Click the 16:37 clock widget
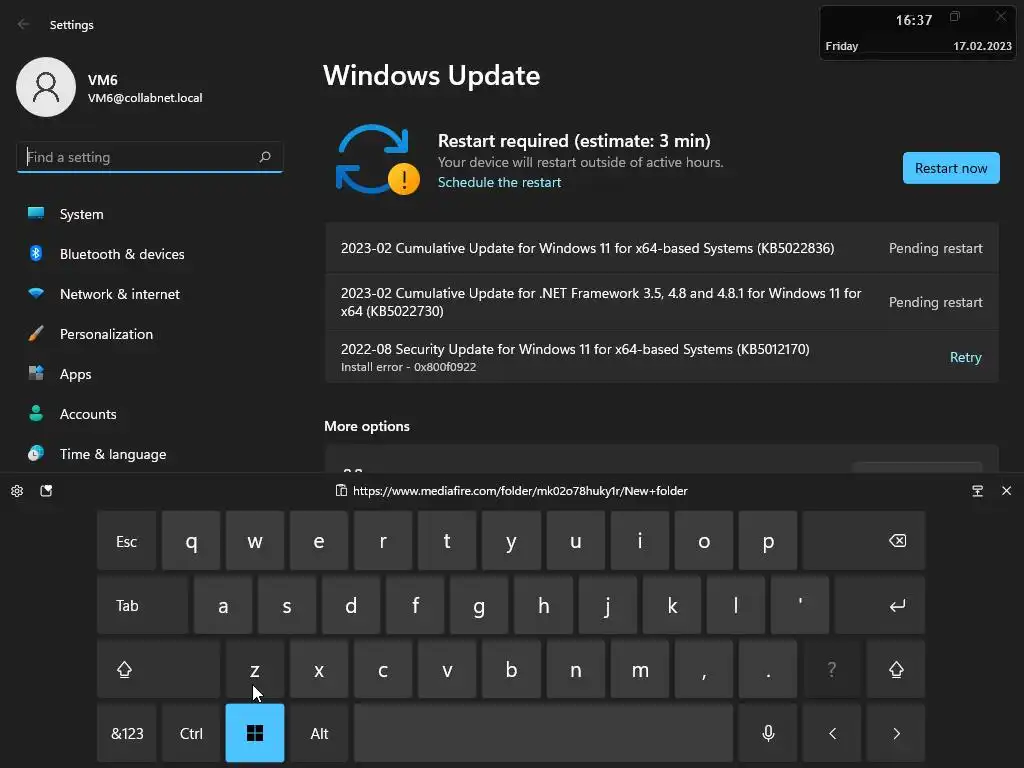 [x=914, y=20]
